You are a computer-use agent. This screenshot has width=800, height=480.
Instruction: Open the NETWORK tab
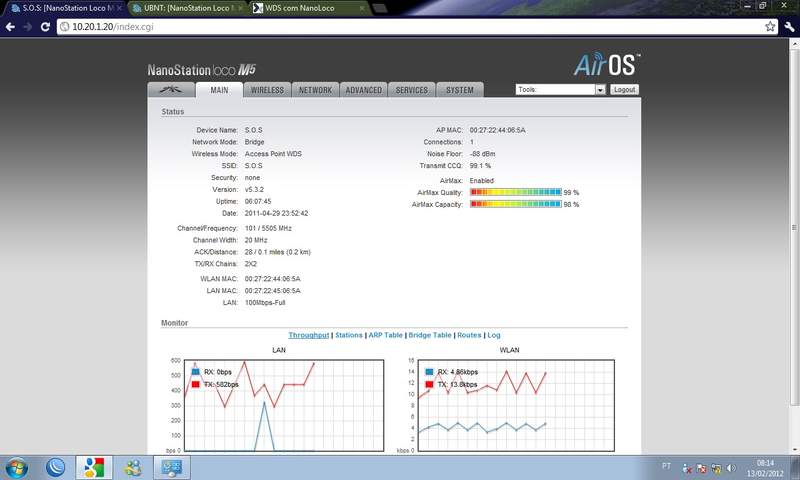coord(315,90)
